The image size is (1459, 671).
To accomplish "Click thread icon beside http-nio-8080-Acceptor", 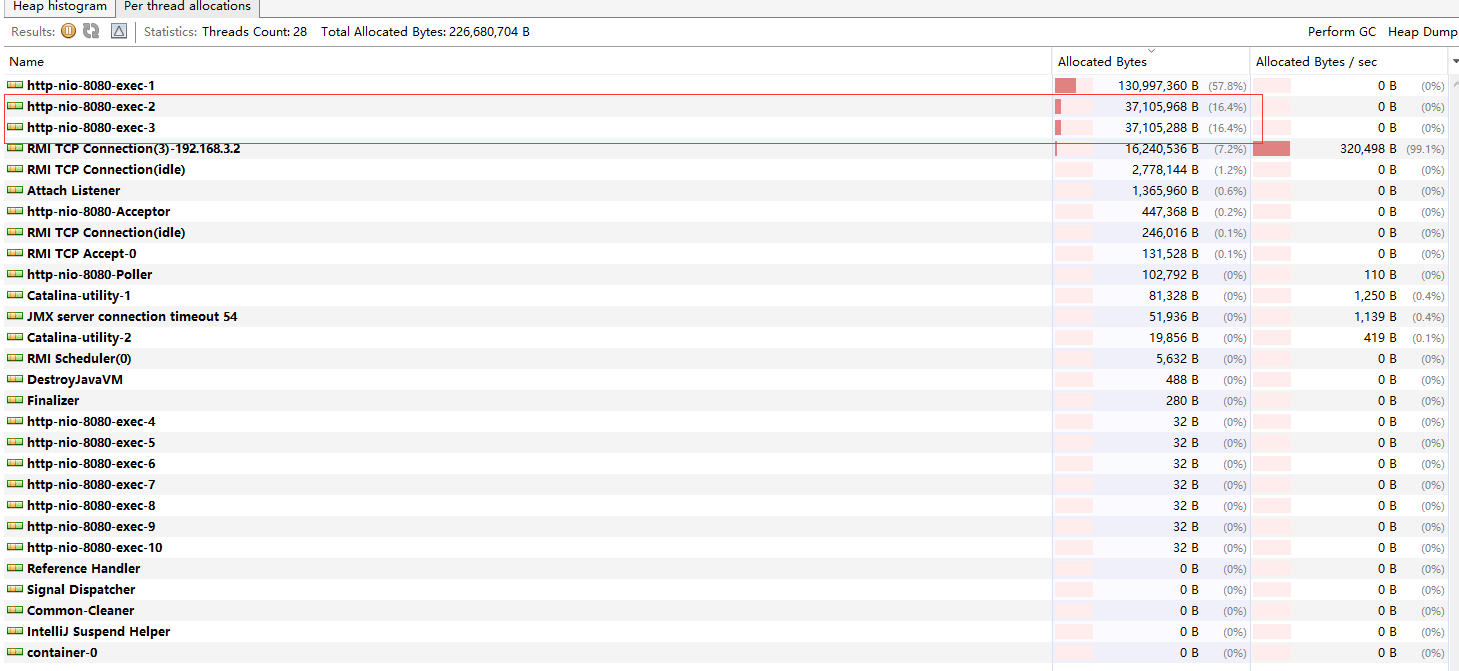I will click(x=15, y=211).
